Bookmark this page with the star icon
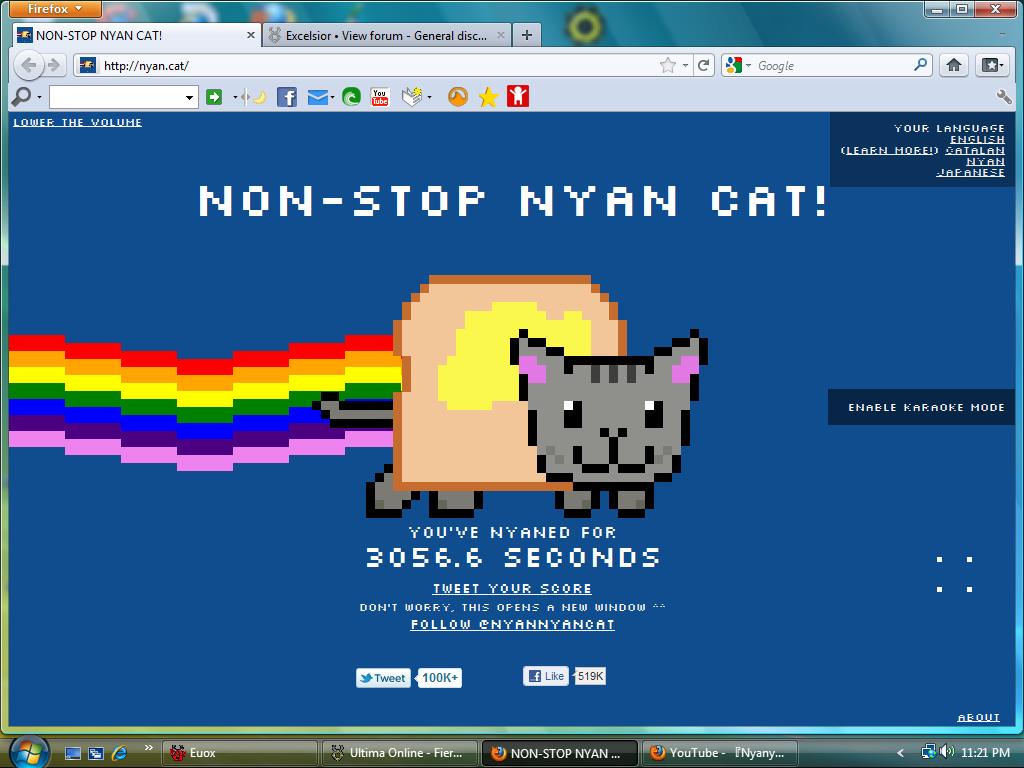1024x768 pixels. [667, 65]
